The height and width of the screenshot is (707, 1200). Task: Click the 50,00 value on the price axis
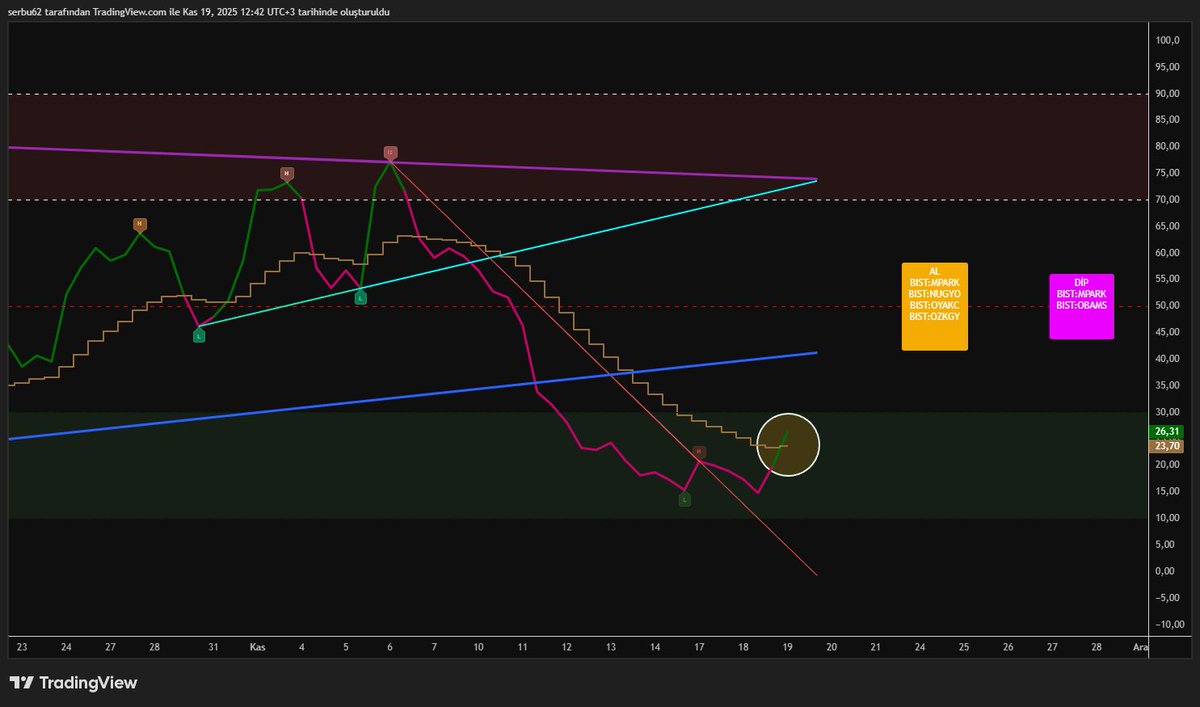[1167, 305]
